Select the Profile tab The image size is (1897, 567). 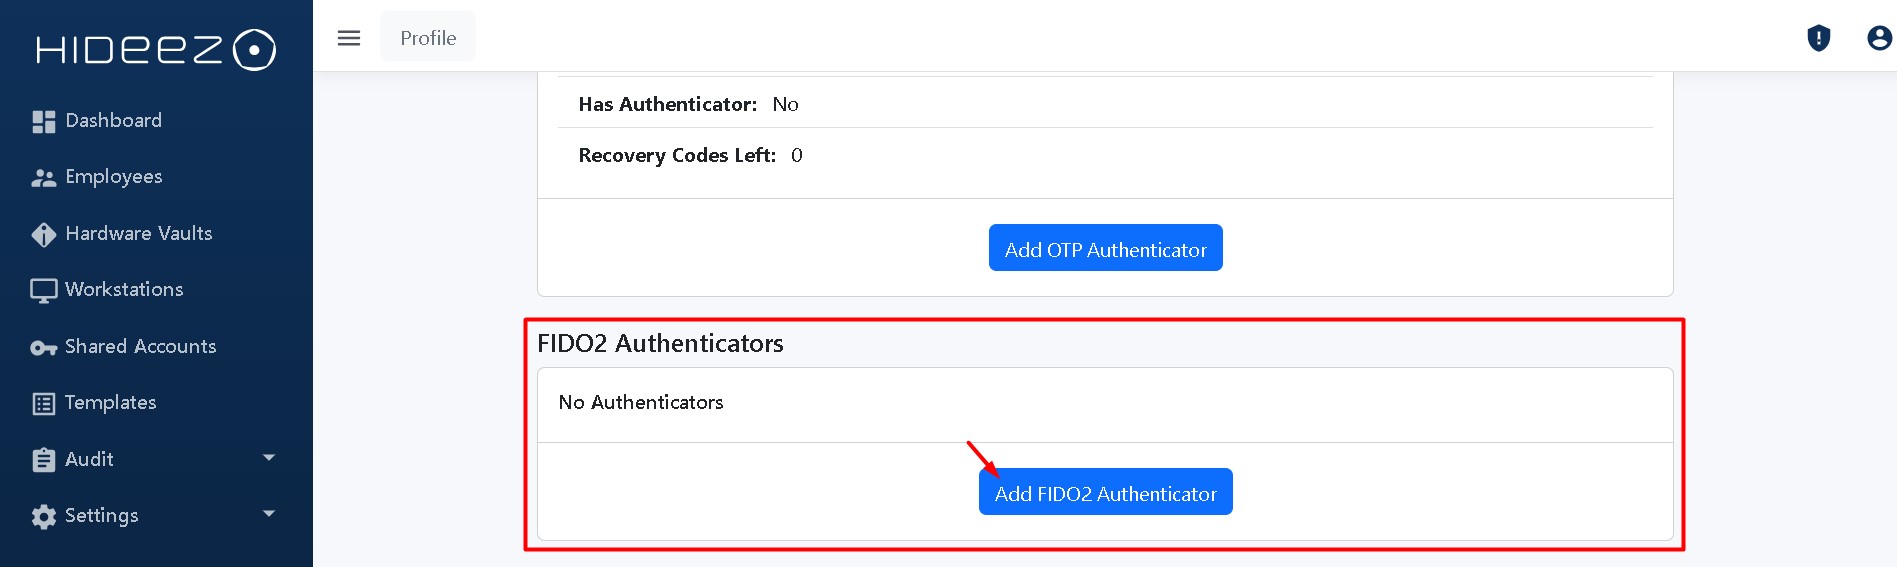(x=428, y=38)
